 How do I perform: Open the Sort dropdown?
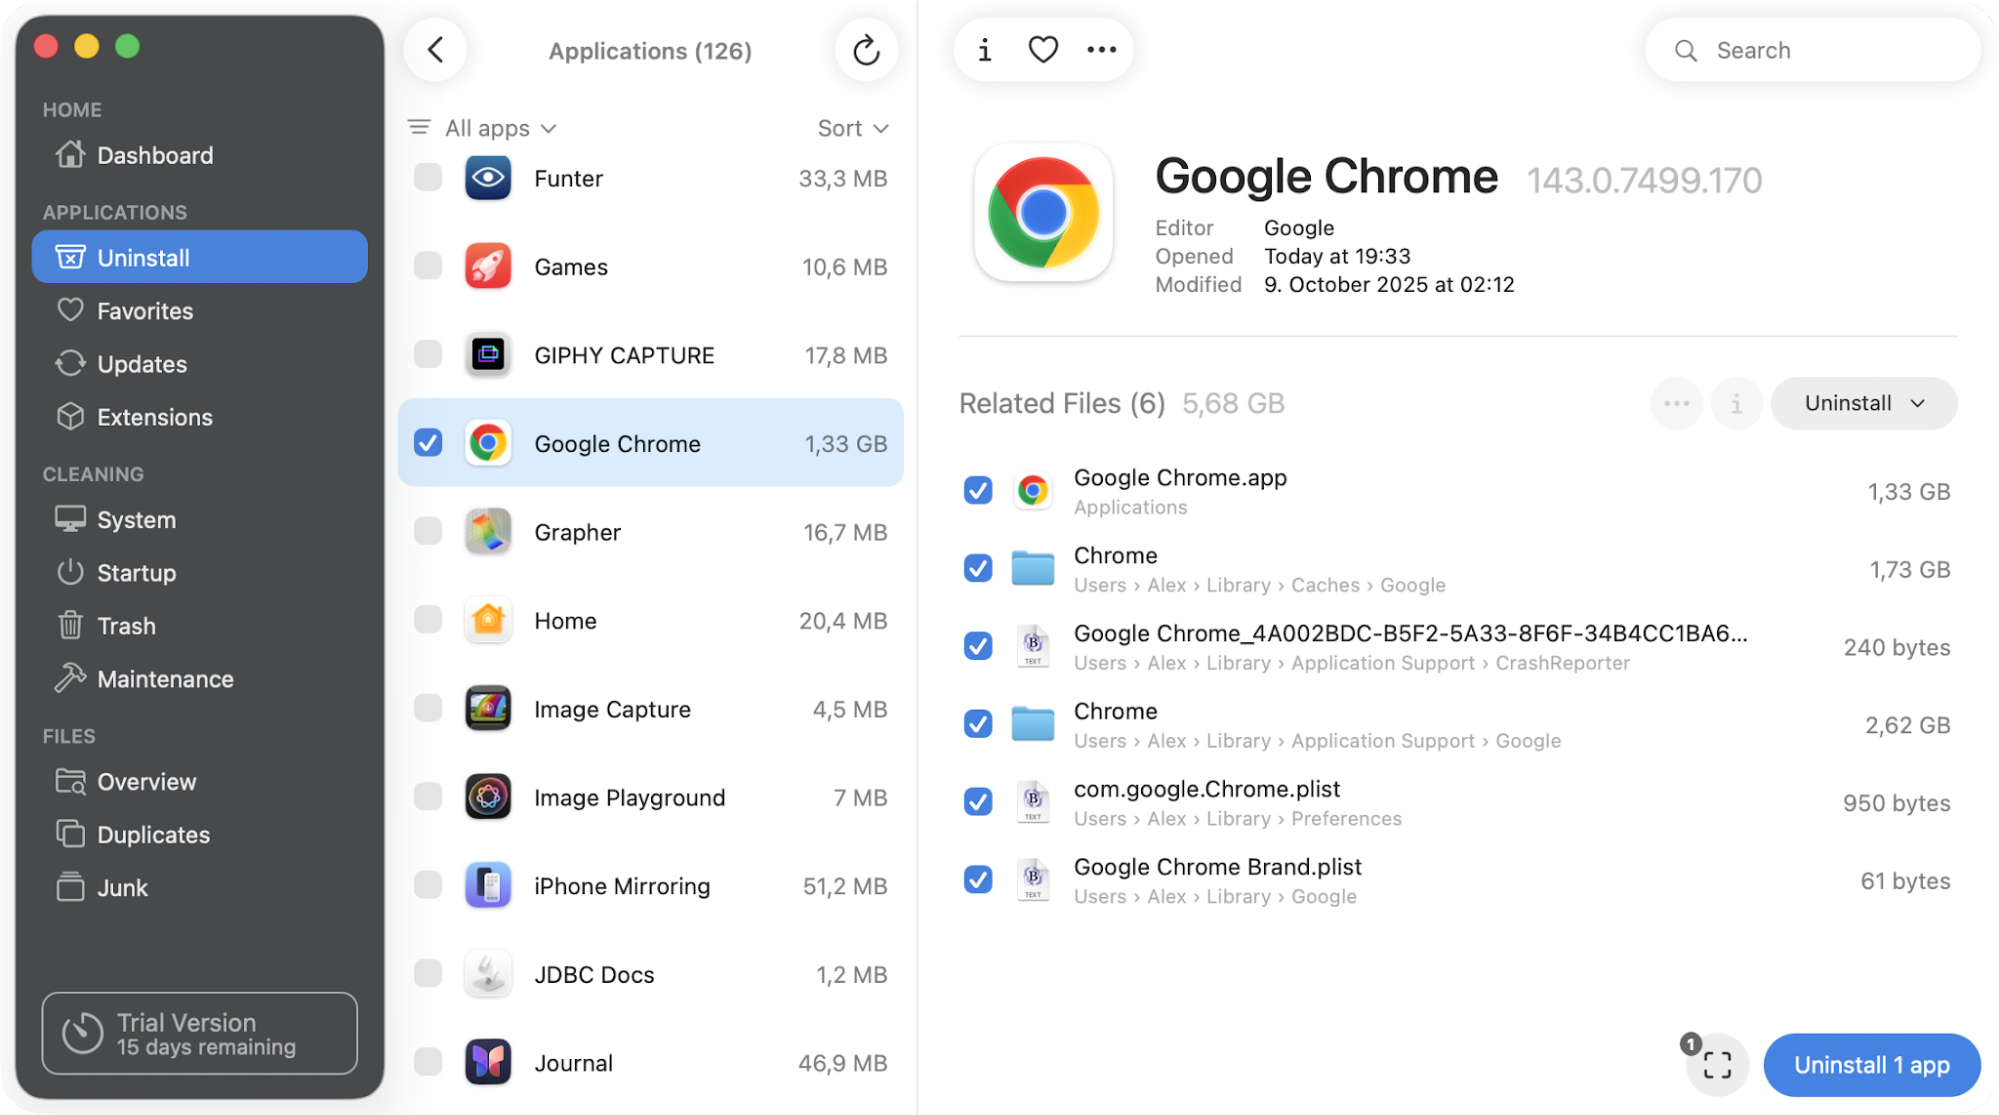point(853,128)
